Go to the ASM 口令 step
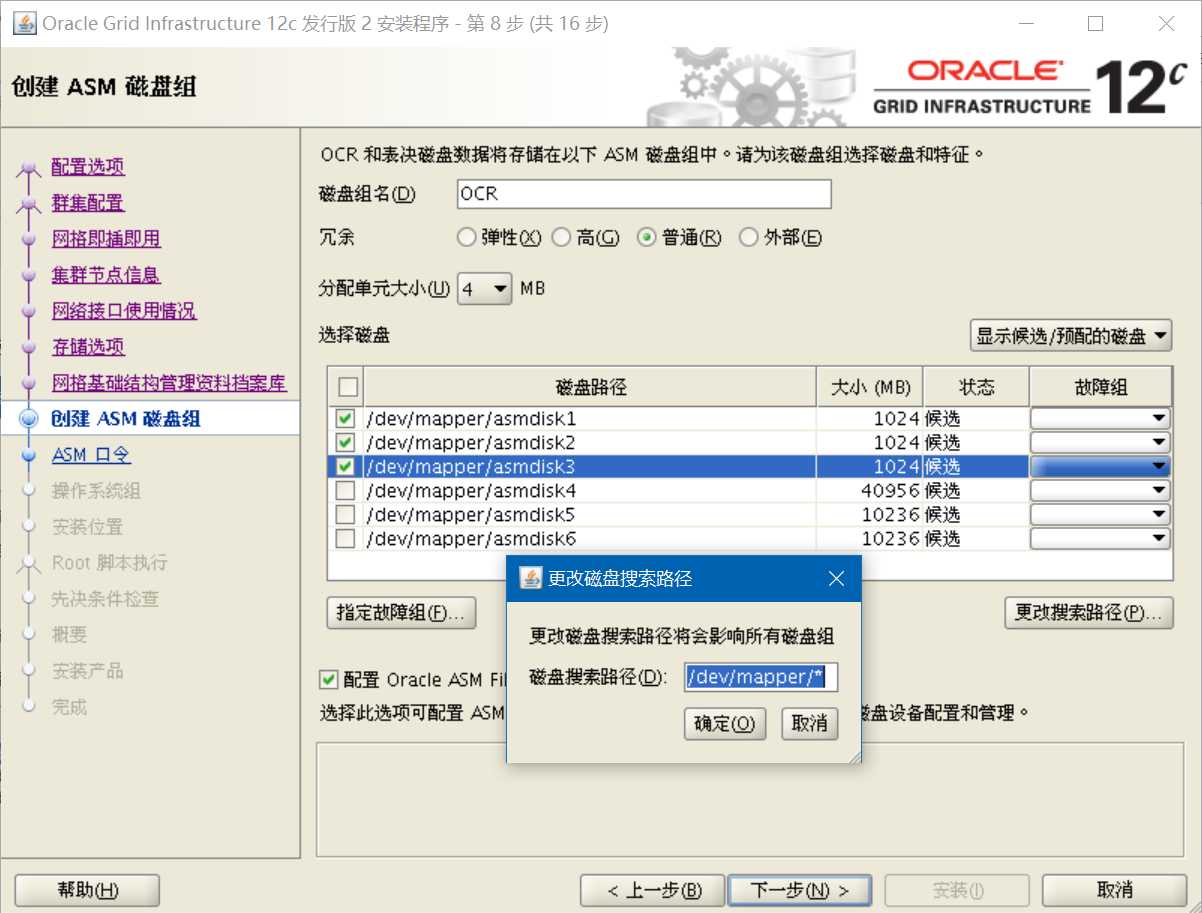The width and height of the screenshot is (1202, 913). click(x=91, y=455)
